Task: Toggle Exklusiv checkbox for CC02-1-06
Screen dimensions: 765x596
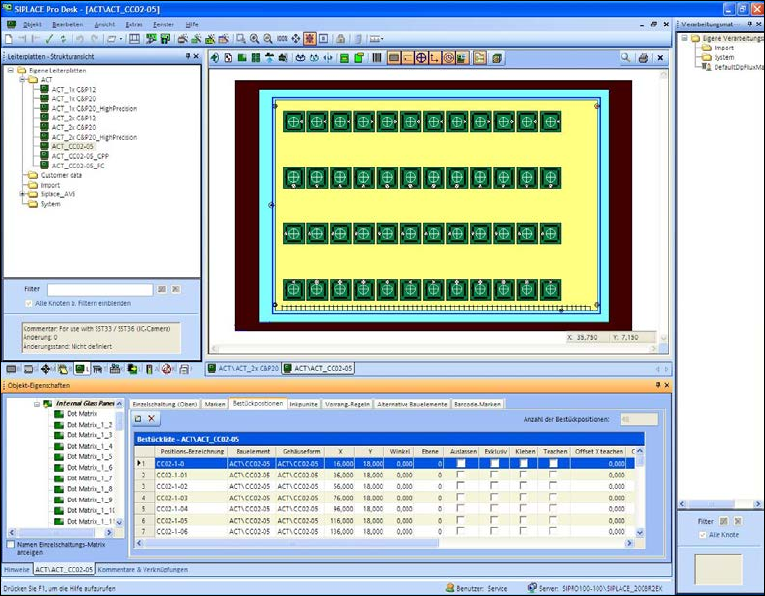Action: (494, 532)
